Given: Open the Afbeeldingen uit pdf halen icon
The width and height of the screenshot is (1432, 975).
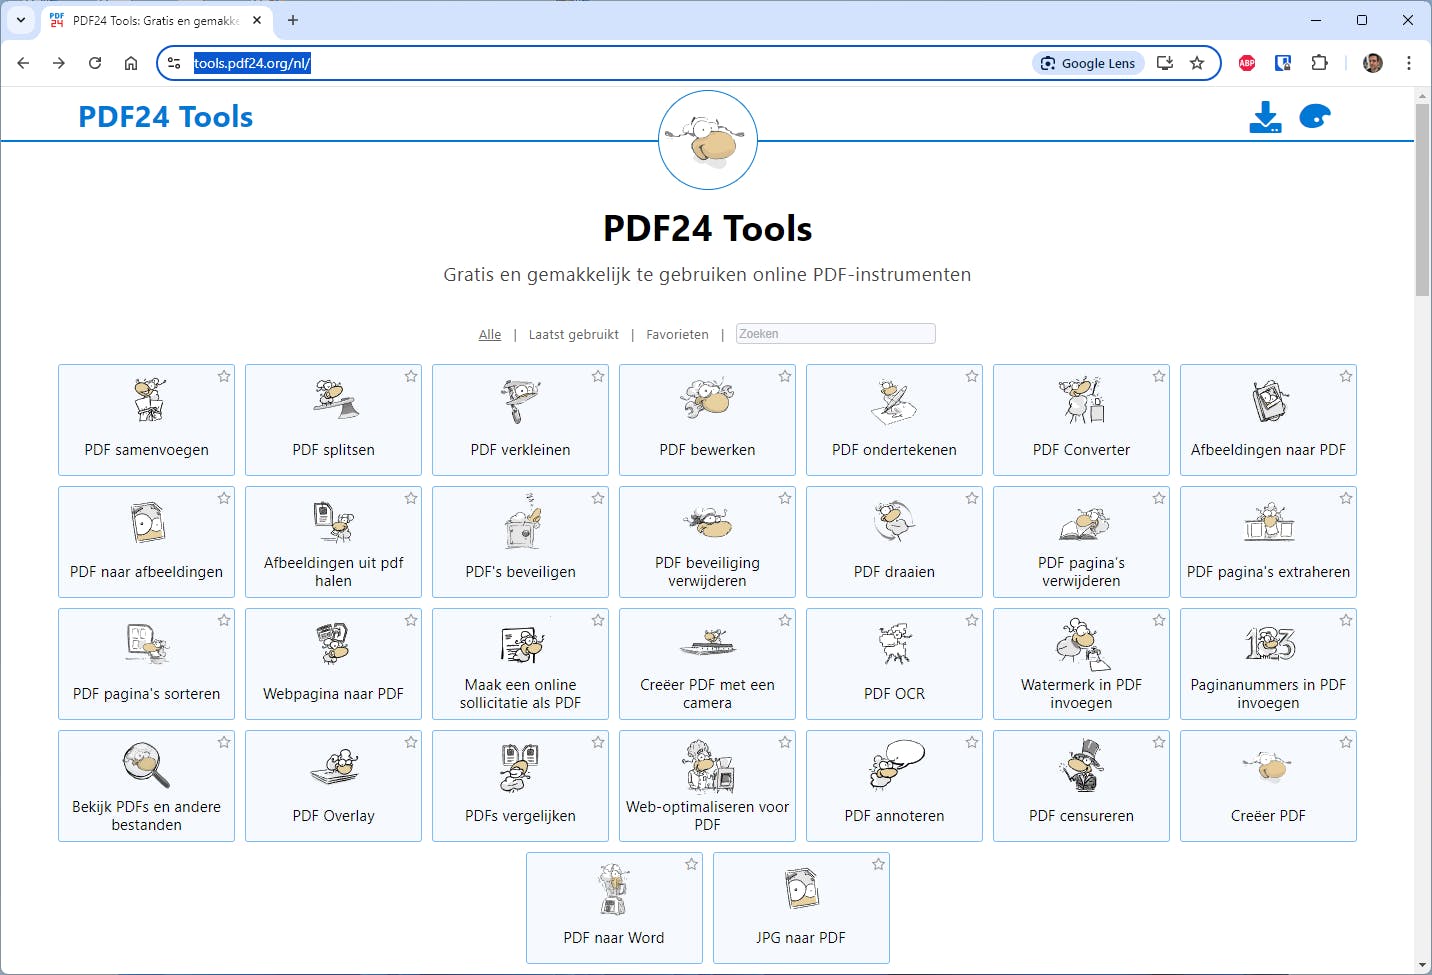Looking at the screenshot, I should point(334,521).
